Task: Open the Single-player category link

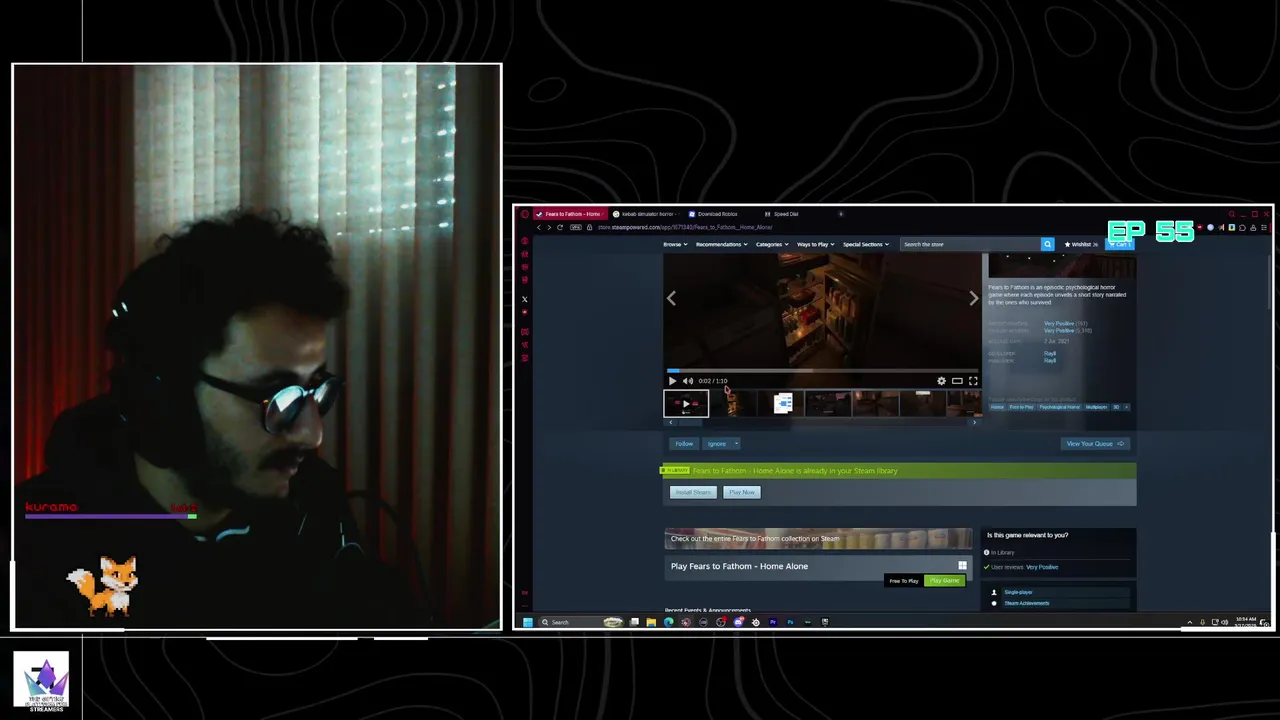Action: (x=1018, y=592)
